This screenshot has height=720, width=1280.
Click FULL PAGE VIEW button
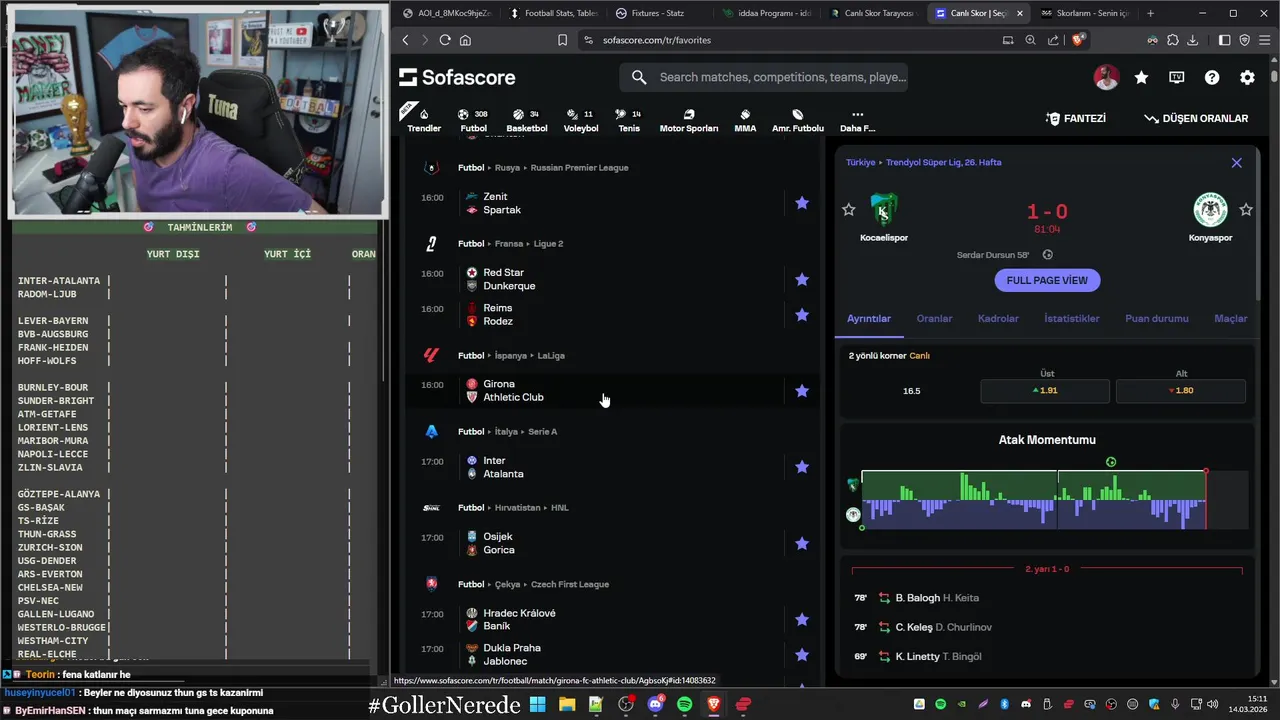(1047, 280)
